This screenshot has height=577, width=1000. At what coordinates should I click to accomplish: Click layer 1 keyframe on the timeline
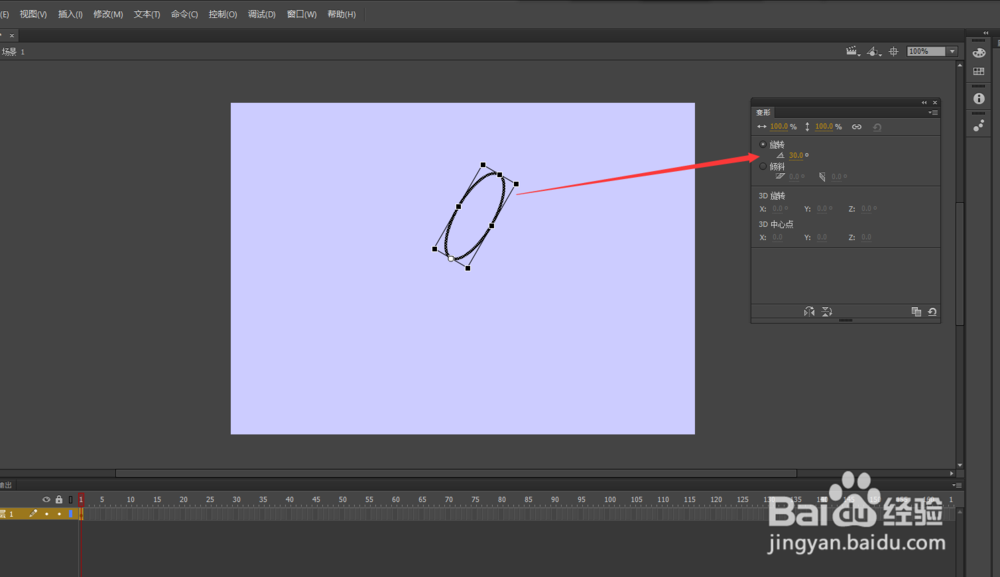coord(81,514)
